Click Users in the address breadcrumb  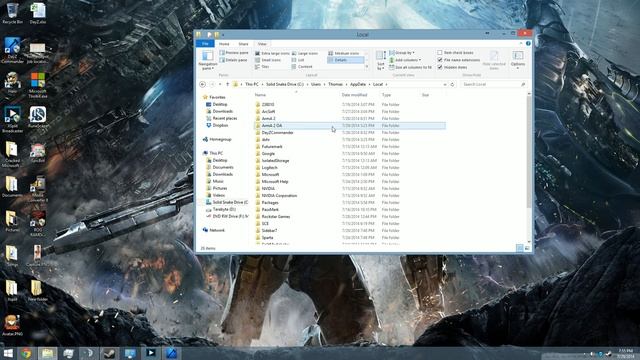(316, 84)
